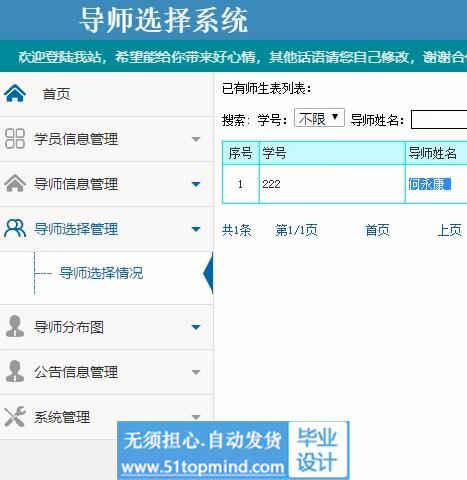The height and width of the screenshot is (480, 467).
Task: Expand the 导师分布图 arrow
Action: coord(196,327)
